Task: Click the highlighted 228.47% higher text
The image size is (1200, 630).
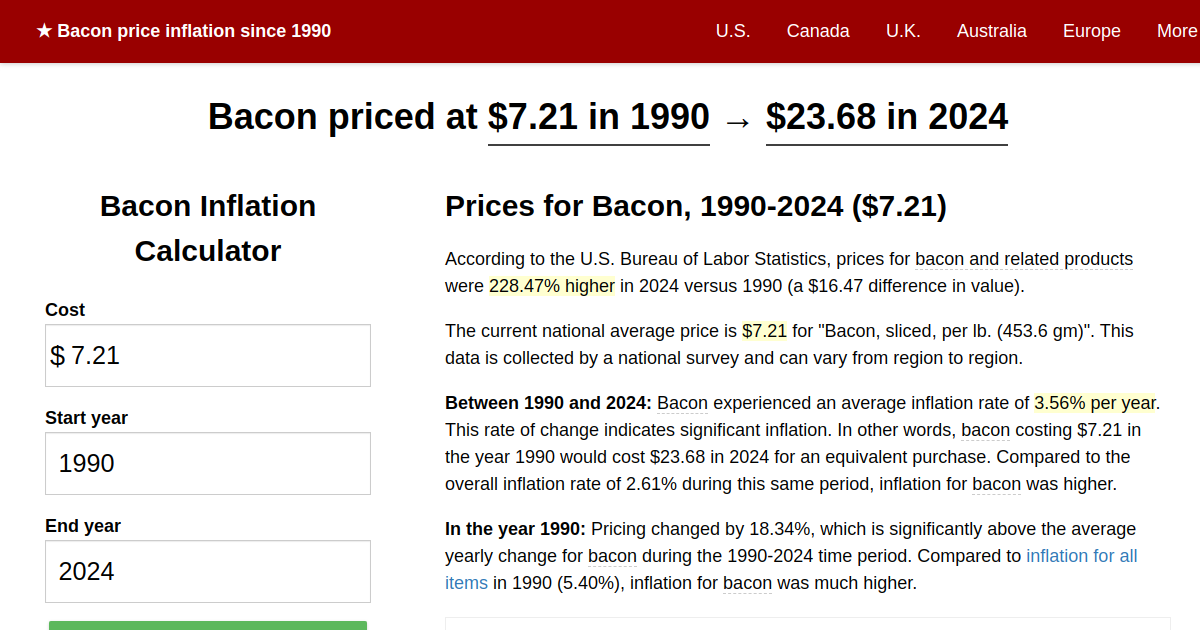Action: [551, 285]
